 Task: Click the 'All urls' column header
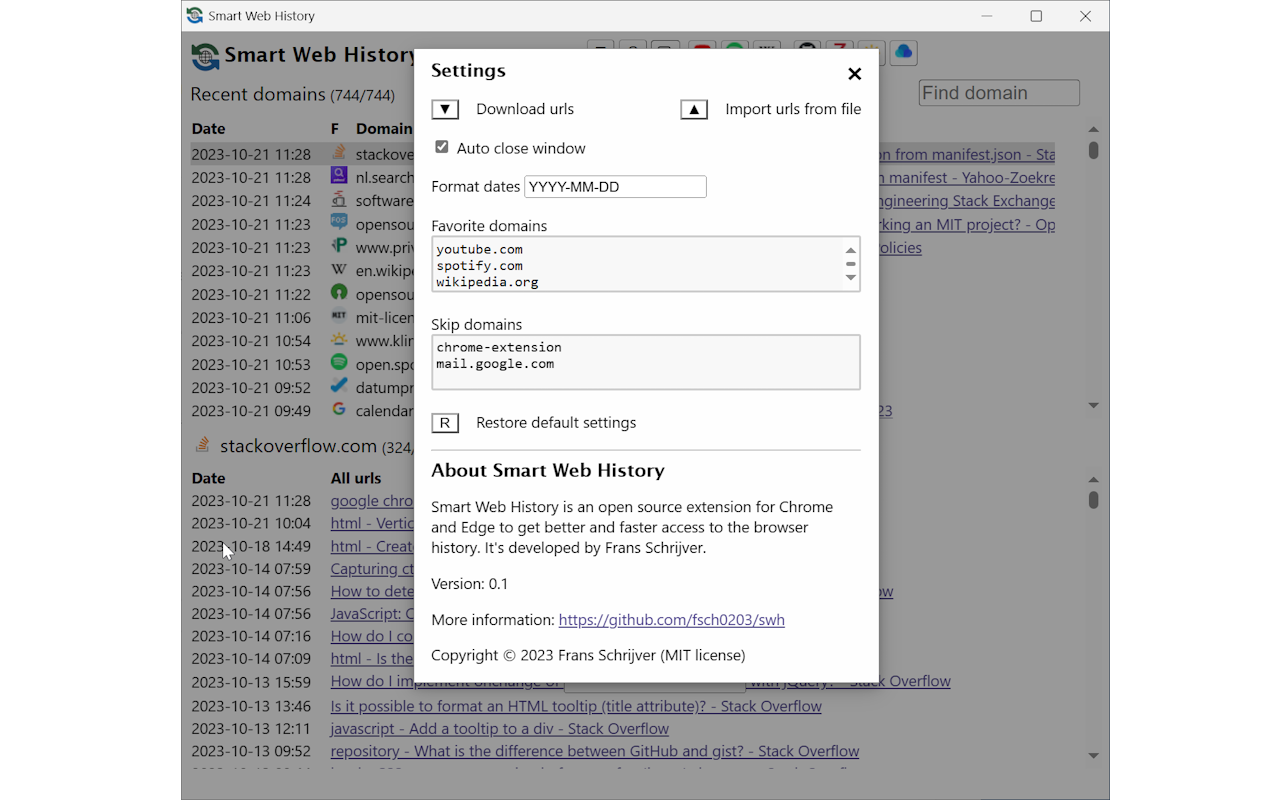[x=356, y=478]
